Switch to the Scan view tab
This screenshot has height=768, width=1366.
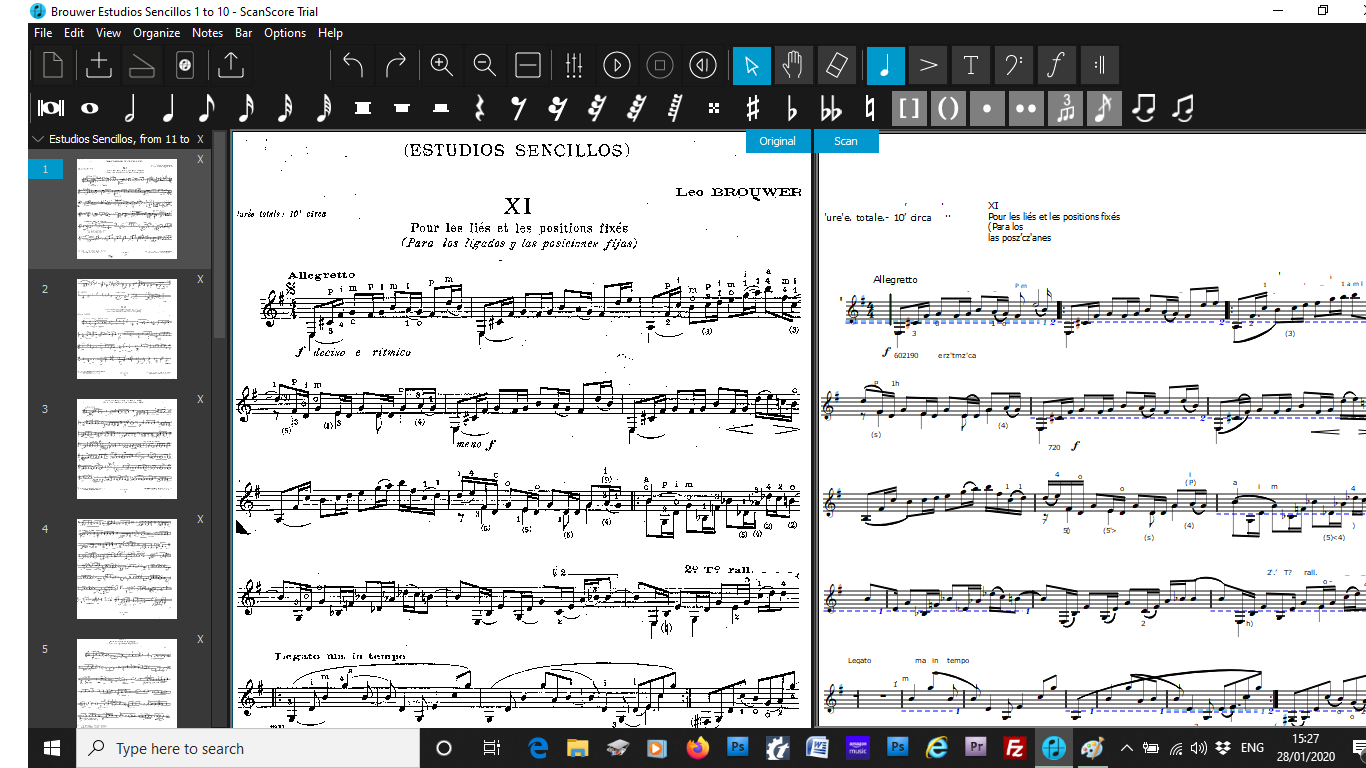pos(846,141)
